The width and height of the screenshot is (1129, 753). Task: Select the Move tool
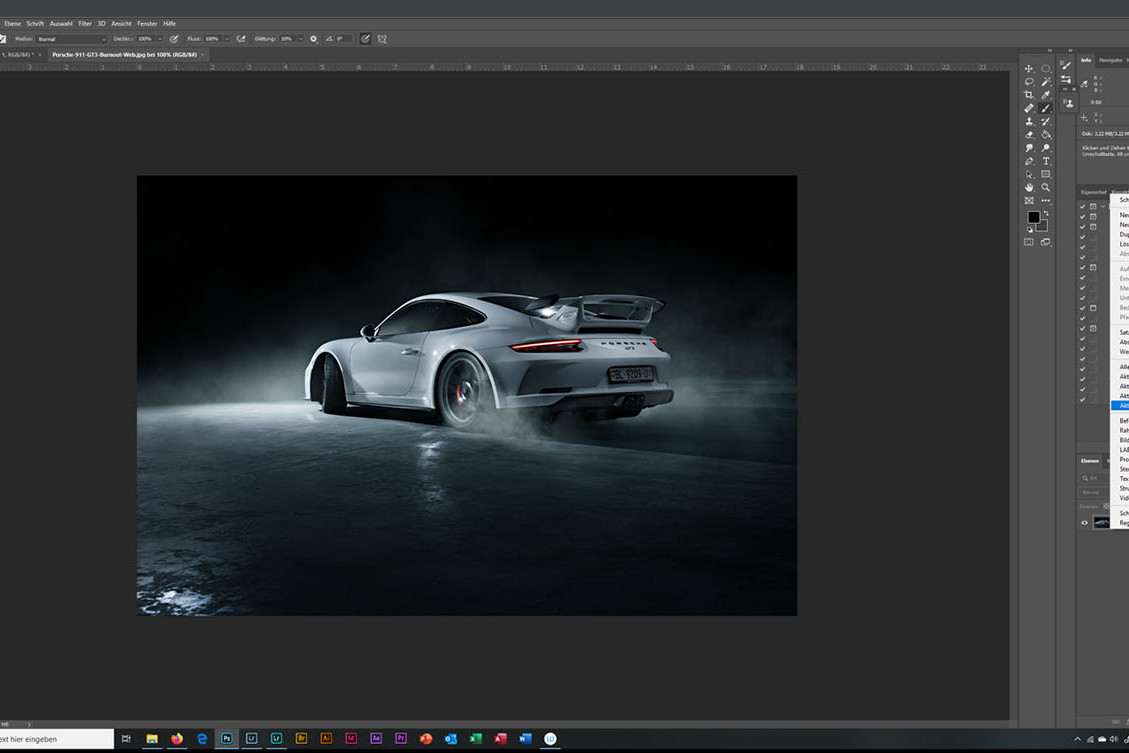tap(1029, 68)
